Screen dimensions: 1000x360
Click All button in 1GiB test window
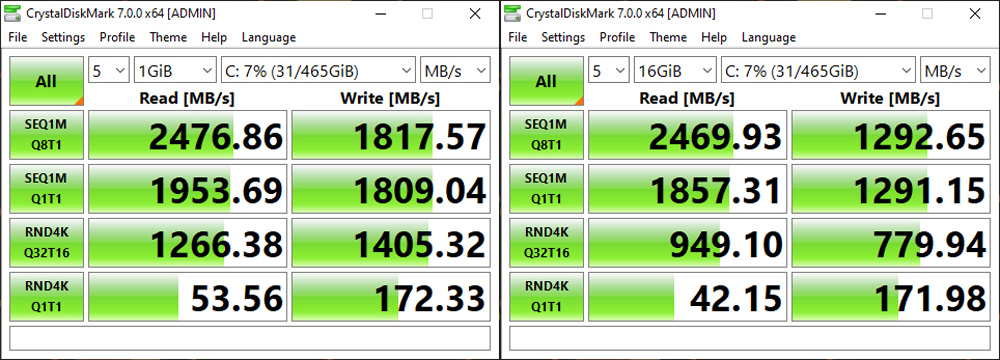tap(47, 81)
